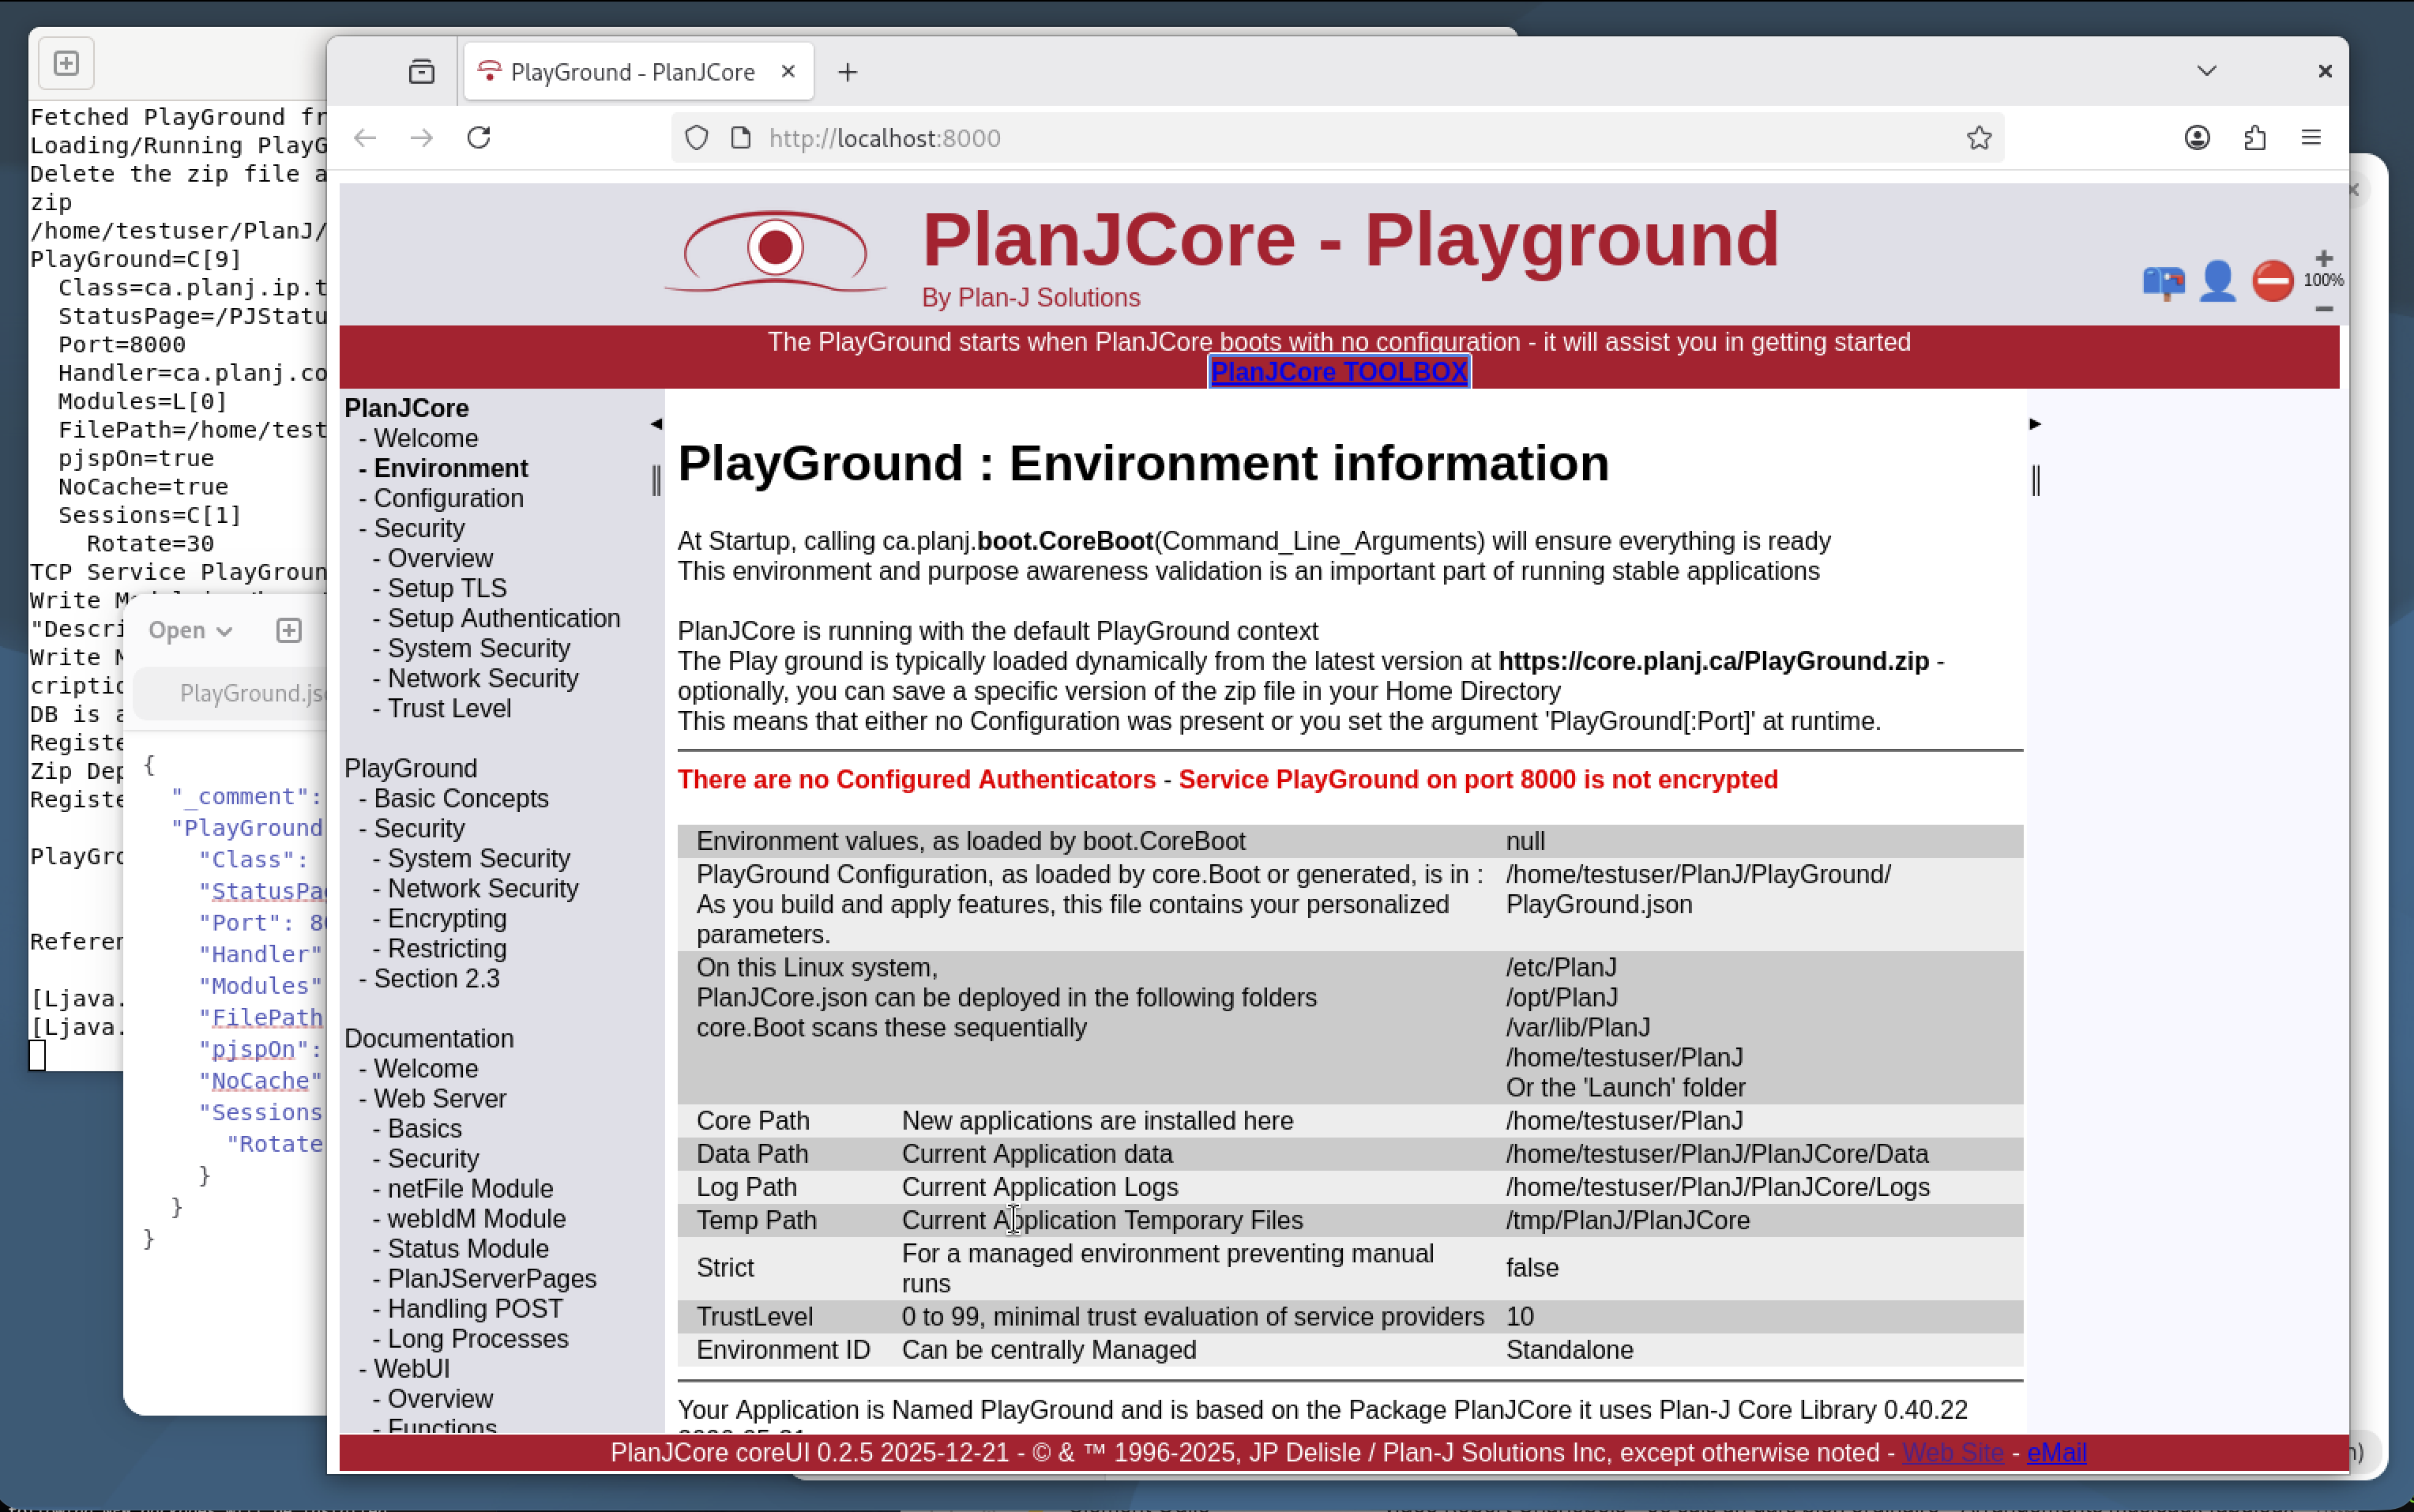Screen dimensions: 2414x1512
Task: Click the TrustLevel value 10 cell
Action: tap(1520, 1316)
